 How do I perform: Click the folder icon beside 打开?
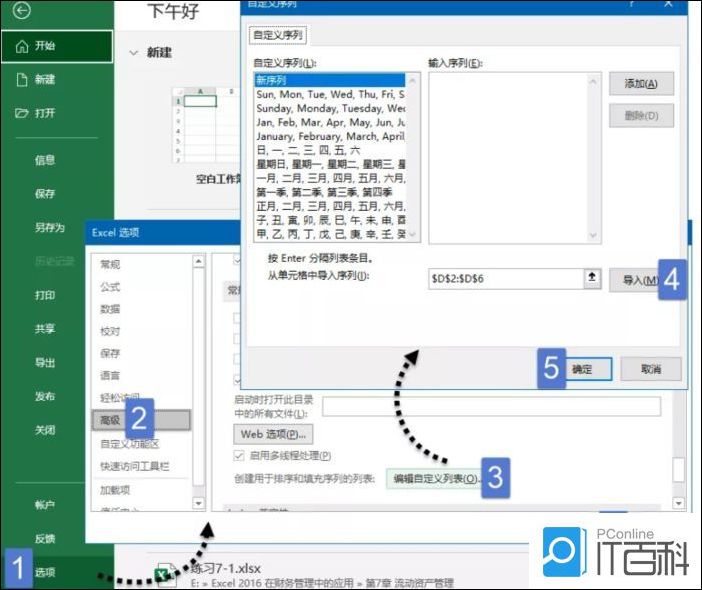click(x=21, y=113)
